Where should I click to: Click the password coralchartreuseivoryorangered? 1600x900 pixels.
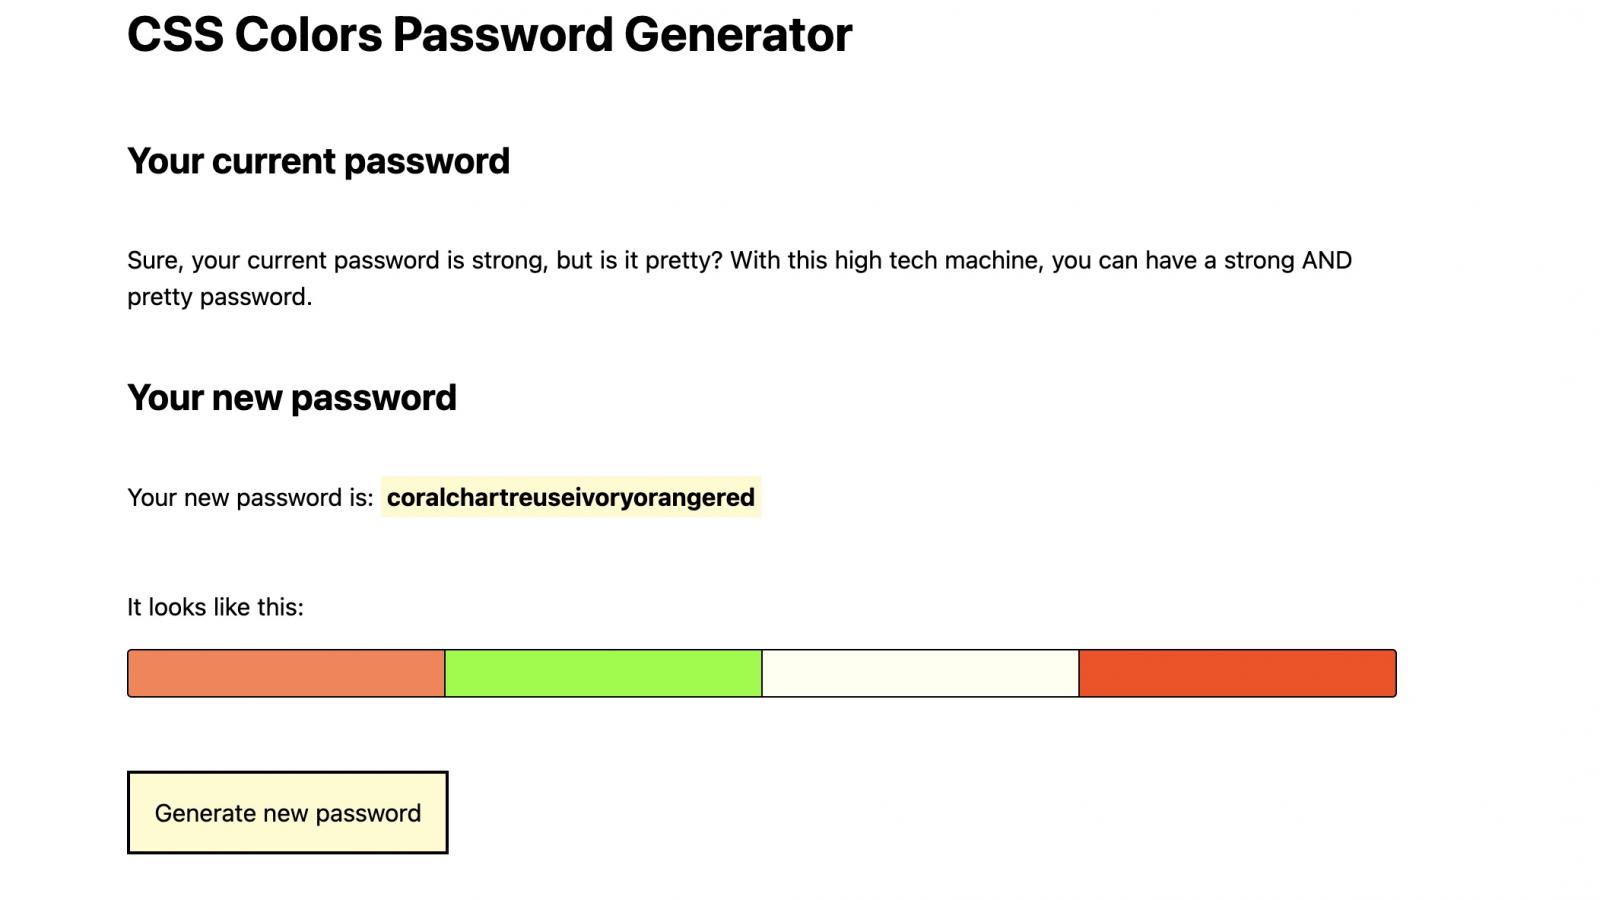(x=571, y=495)
